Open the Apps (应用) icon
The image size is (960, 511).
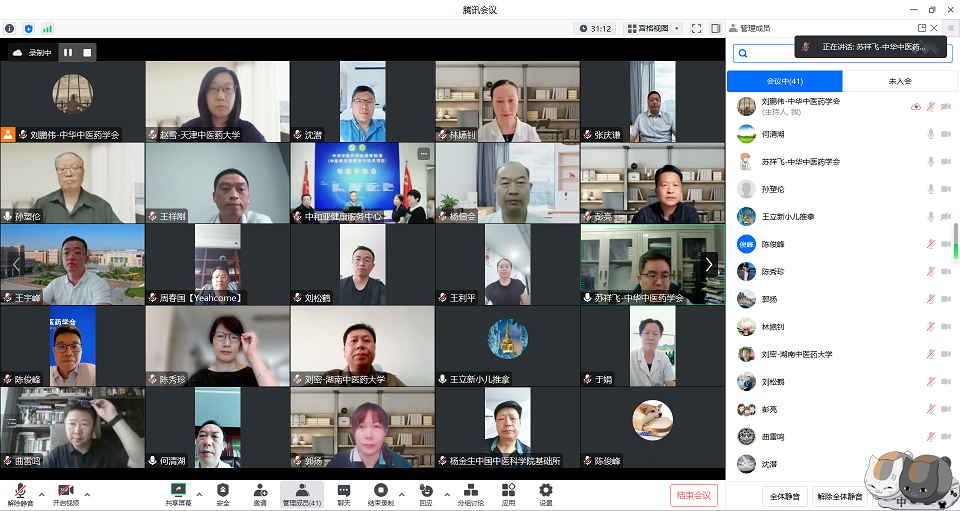[x=508, y=493]
